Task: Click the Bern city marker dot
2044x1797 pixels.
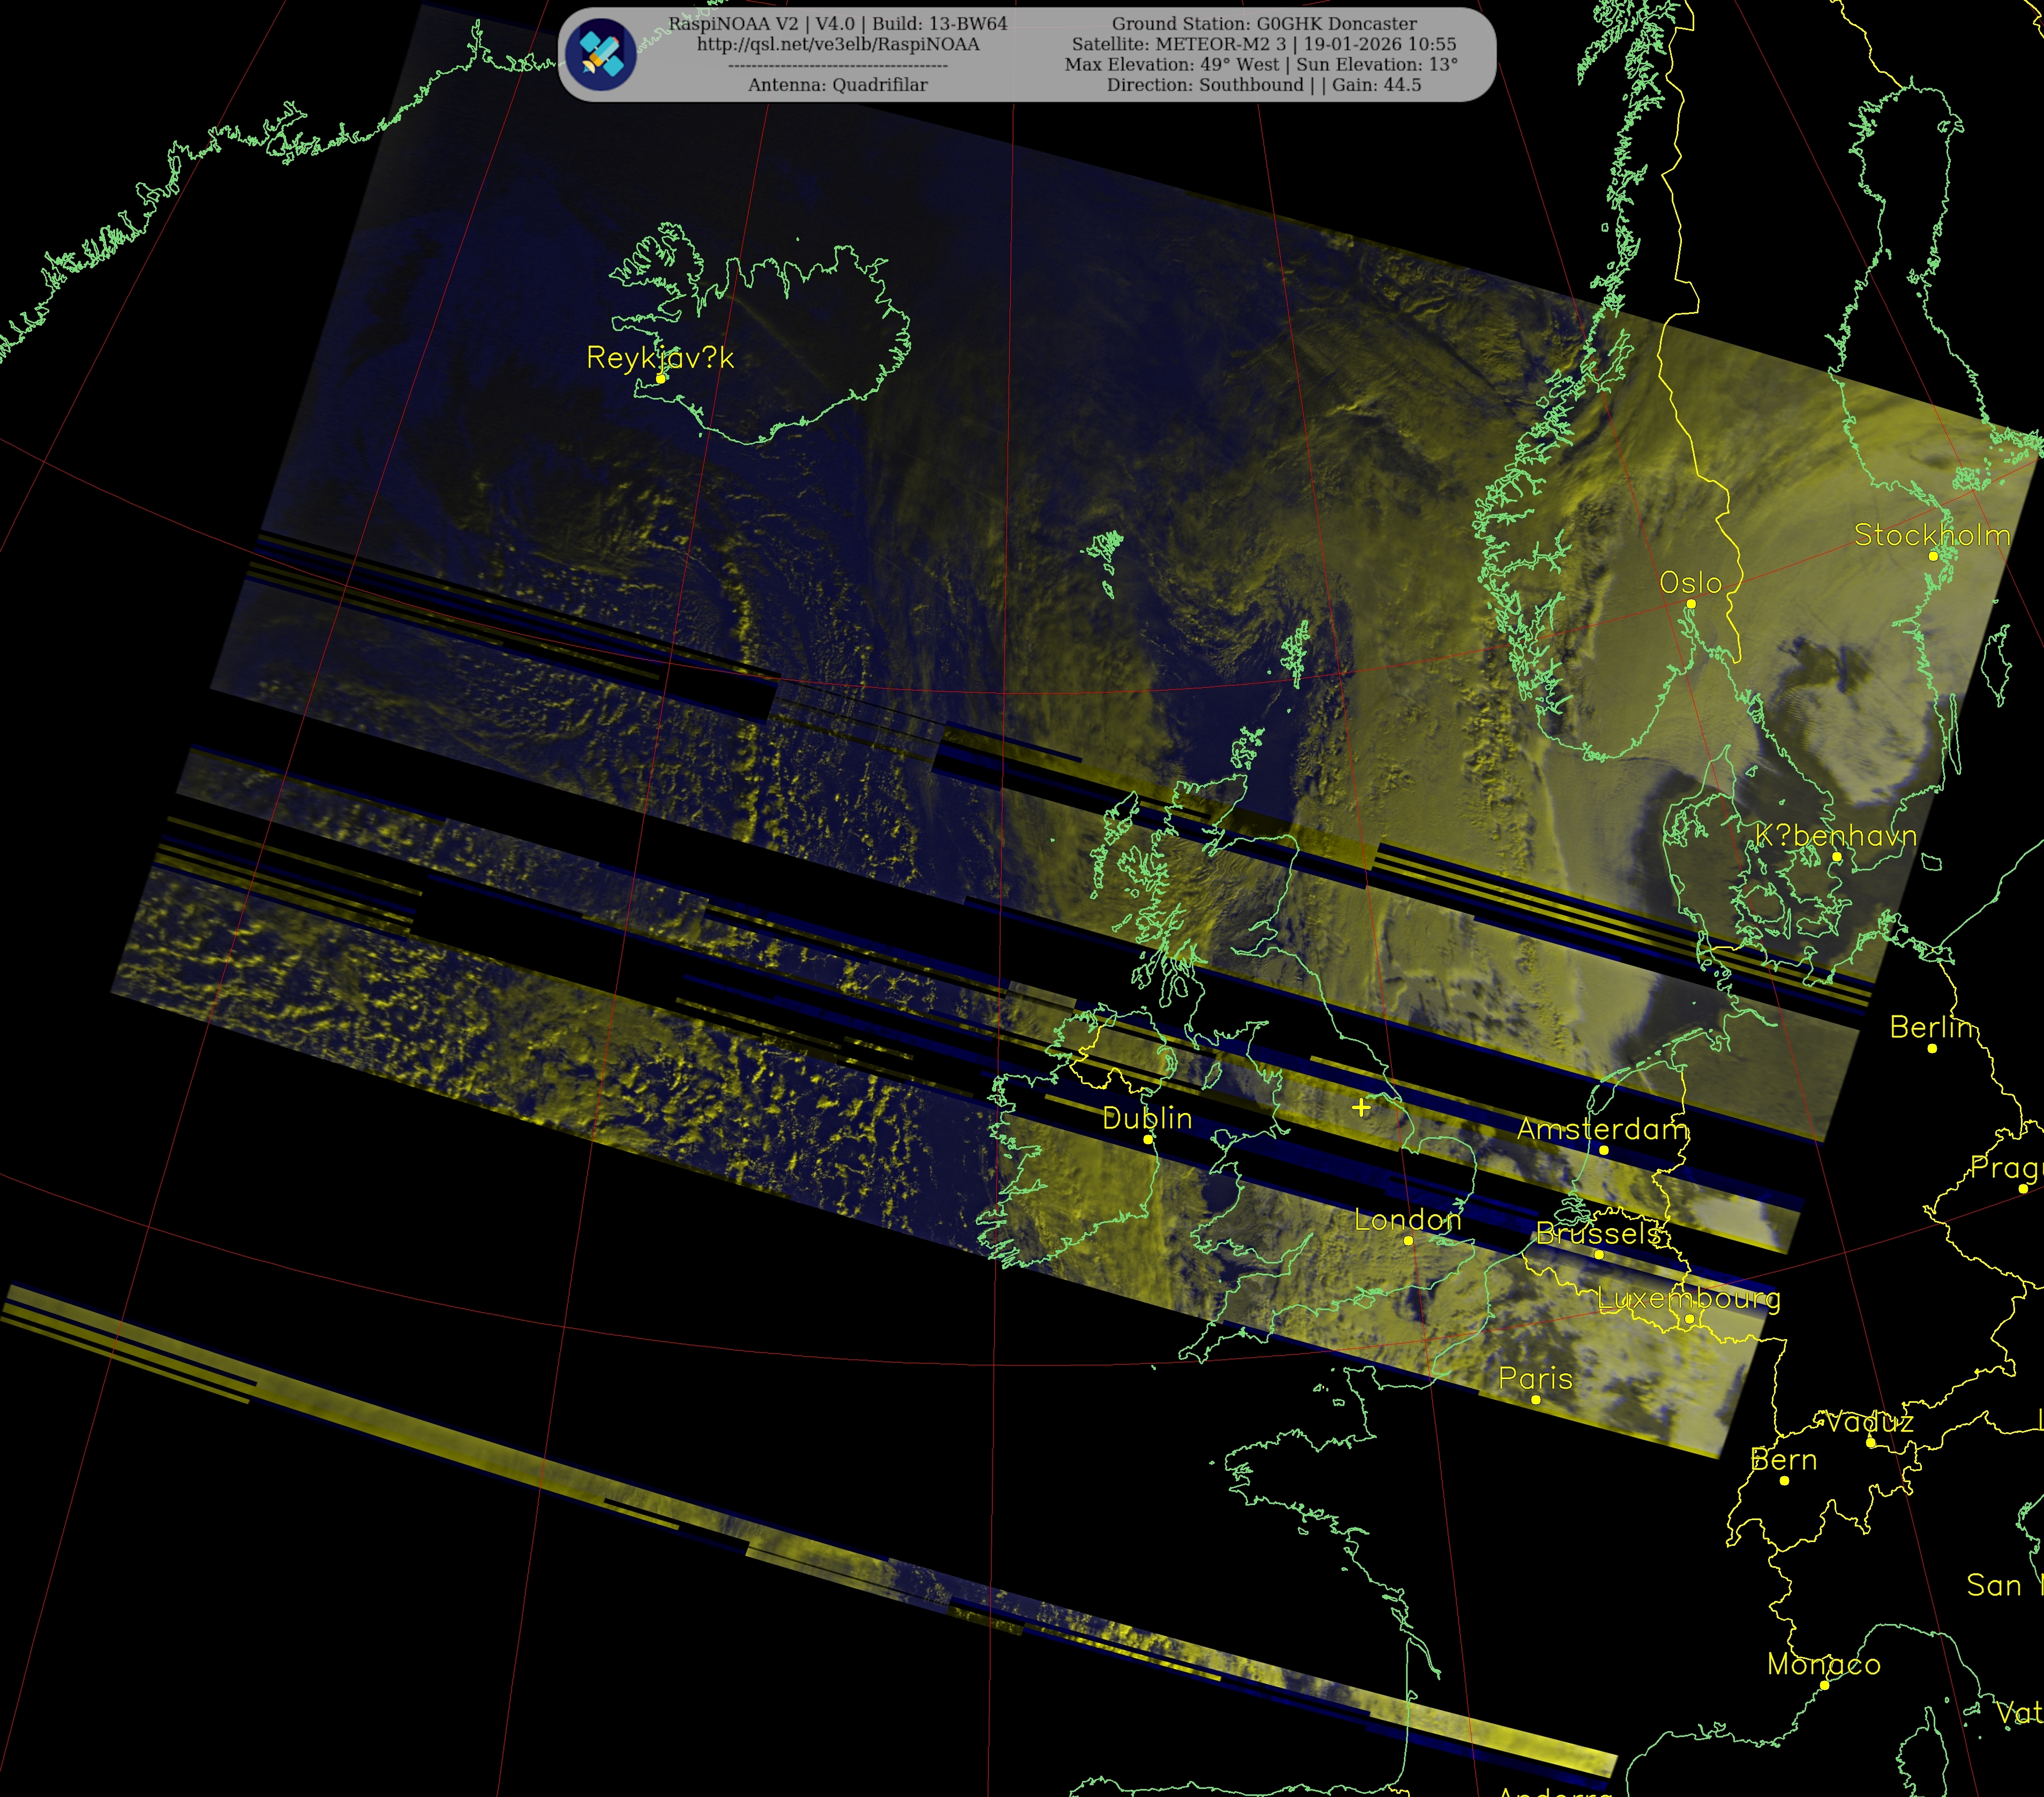Action: [x=1784, y=1480]
